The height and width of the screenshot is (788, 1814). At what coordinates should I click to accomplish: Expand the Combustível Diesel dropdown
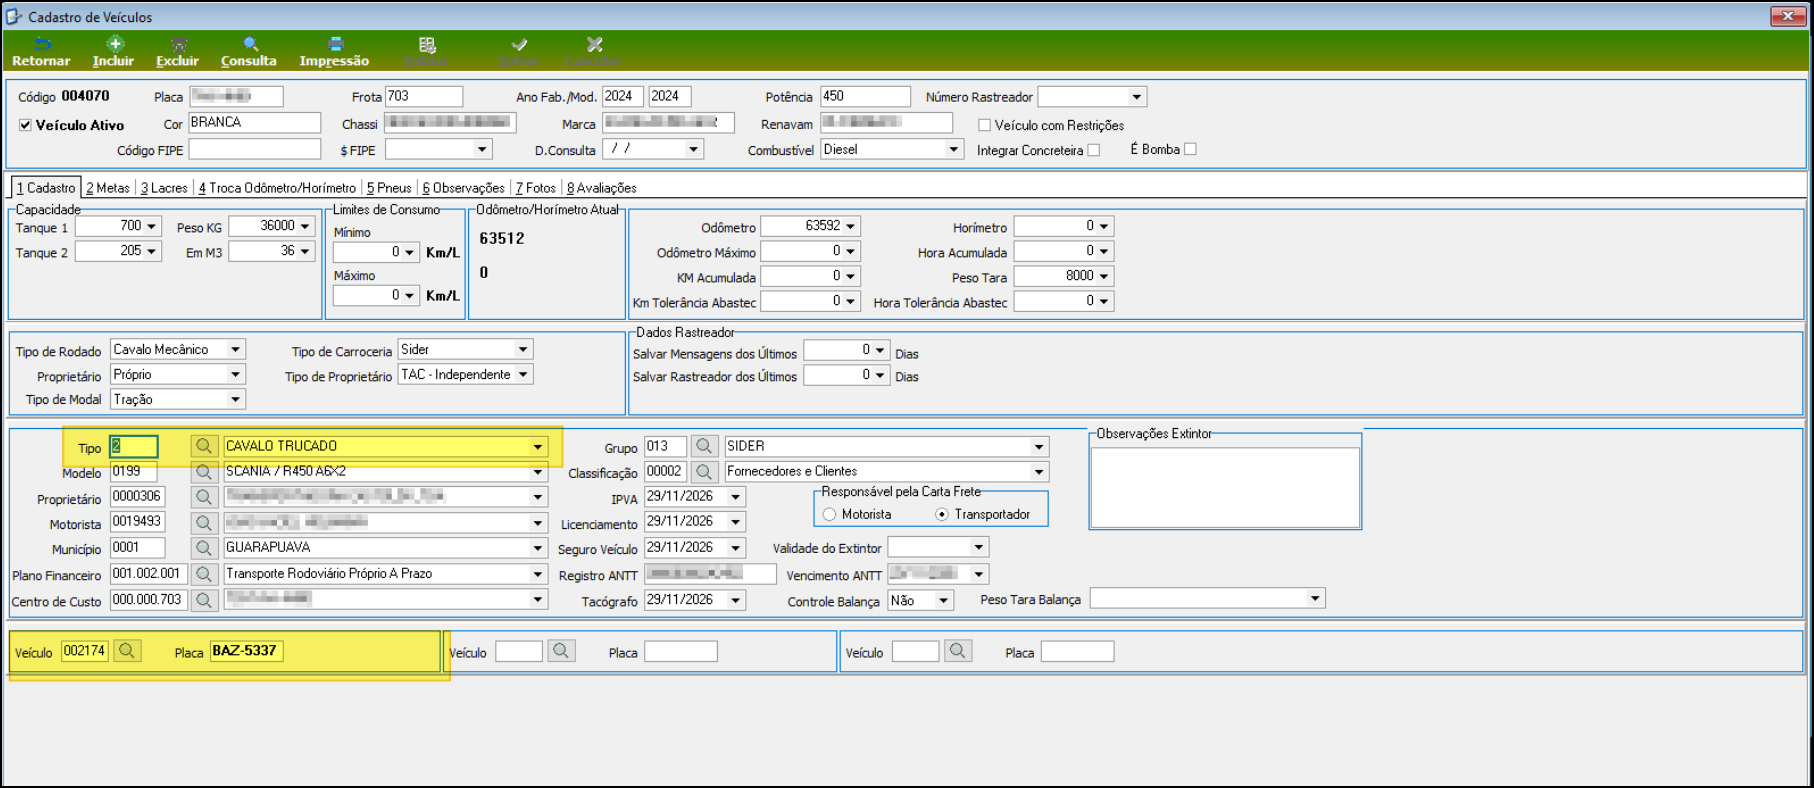pyautogui.click(x=954, y=149)
